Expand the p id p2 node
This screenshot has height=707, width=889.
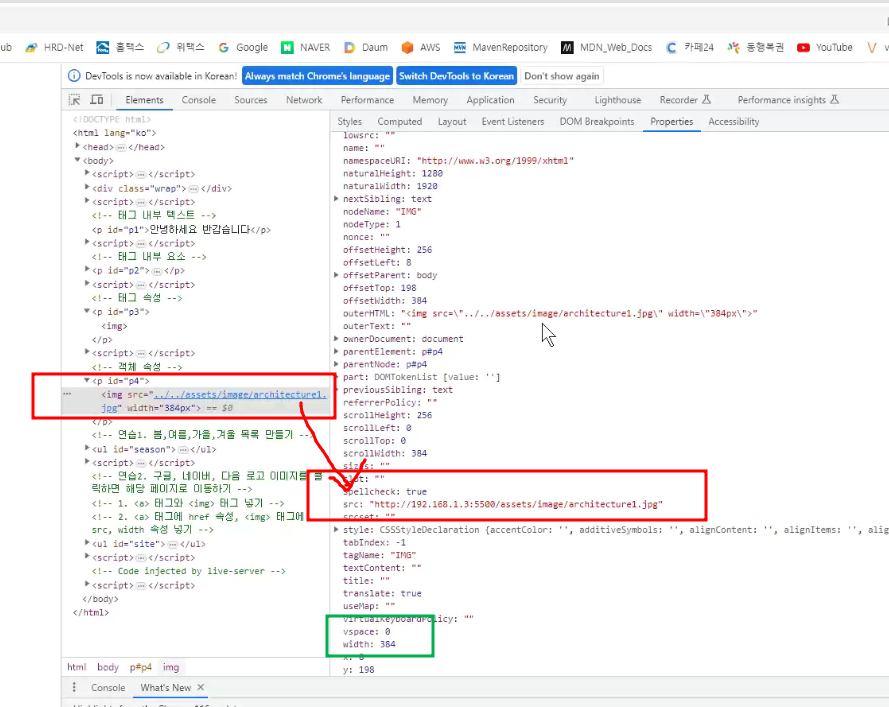87,270
